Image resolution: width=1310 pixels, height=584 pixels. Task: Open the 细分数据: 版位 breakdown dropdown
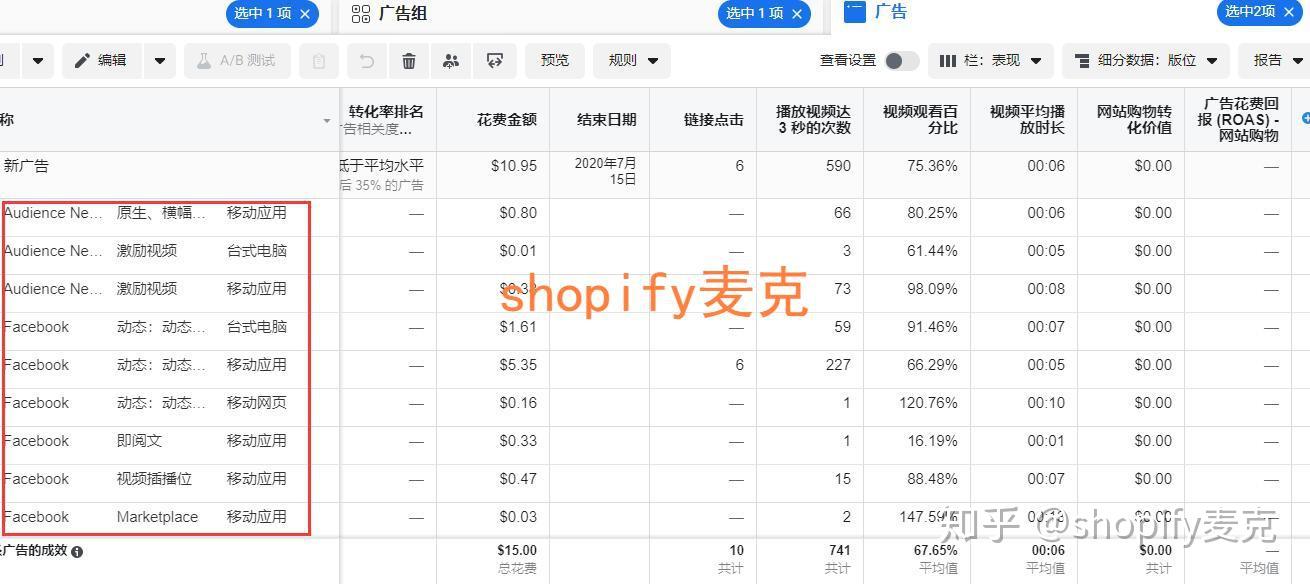1145,61
